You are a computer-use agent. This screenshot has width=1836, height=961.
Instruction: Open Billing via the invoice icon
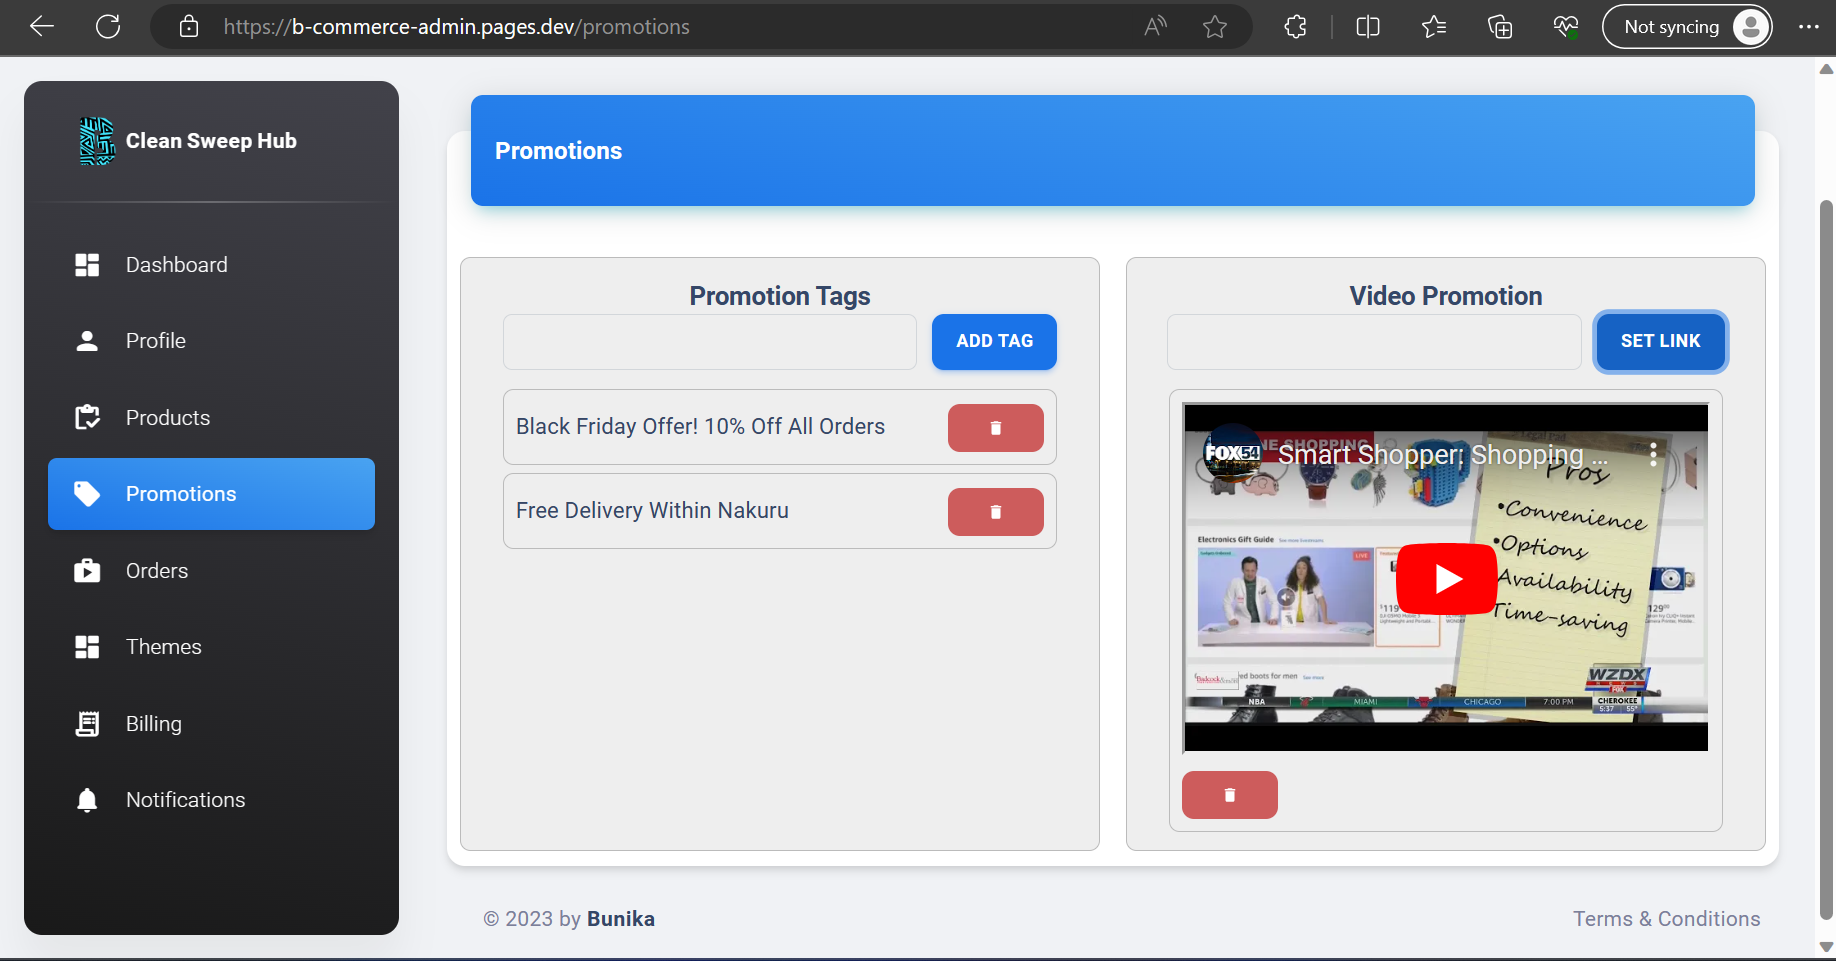(87, 723)
